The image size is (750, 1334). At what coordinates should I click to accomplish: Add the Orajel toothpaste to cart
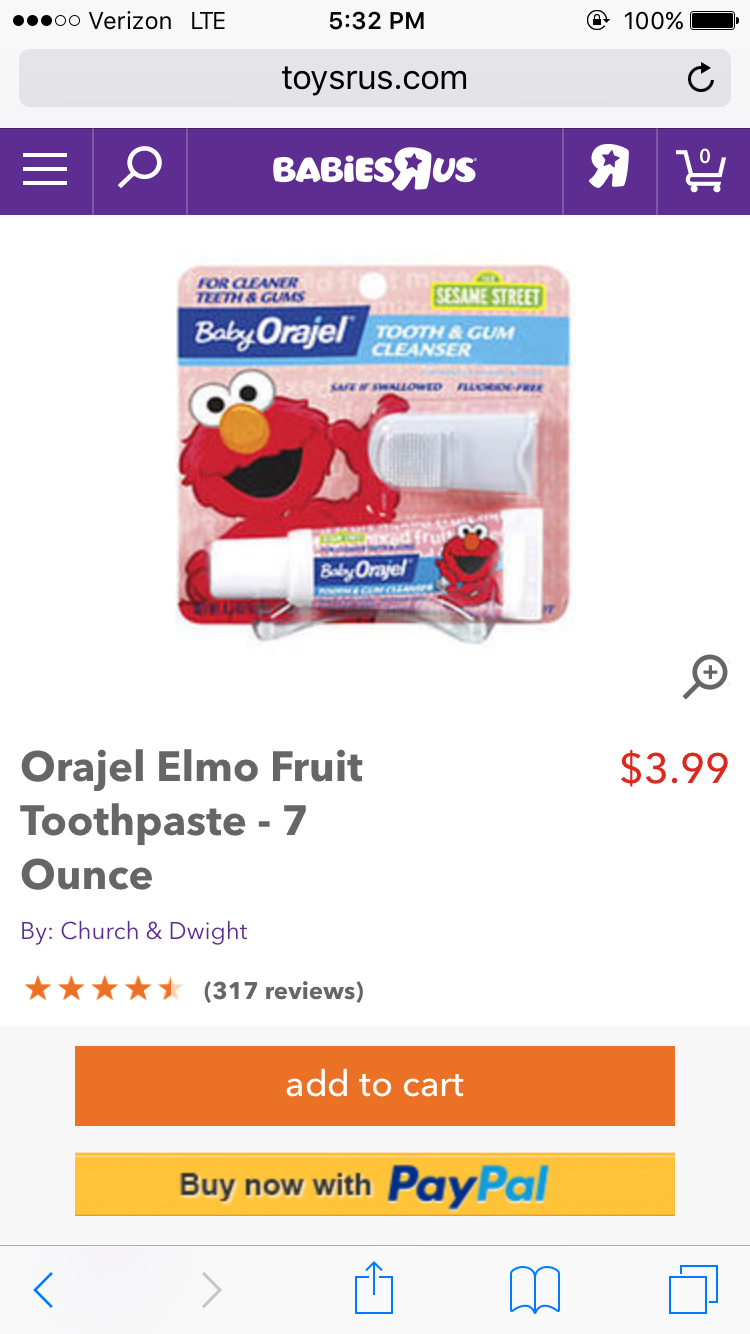click(375, 1086)
